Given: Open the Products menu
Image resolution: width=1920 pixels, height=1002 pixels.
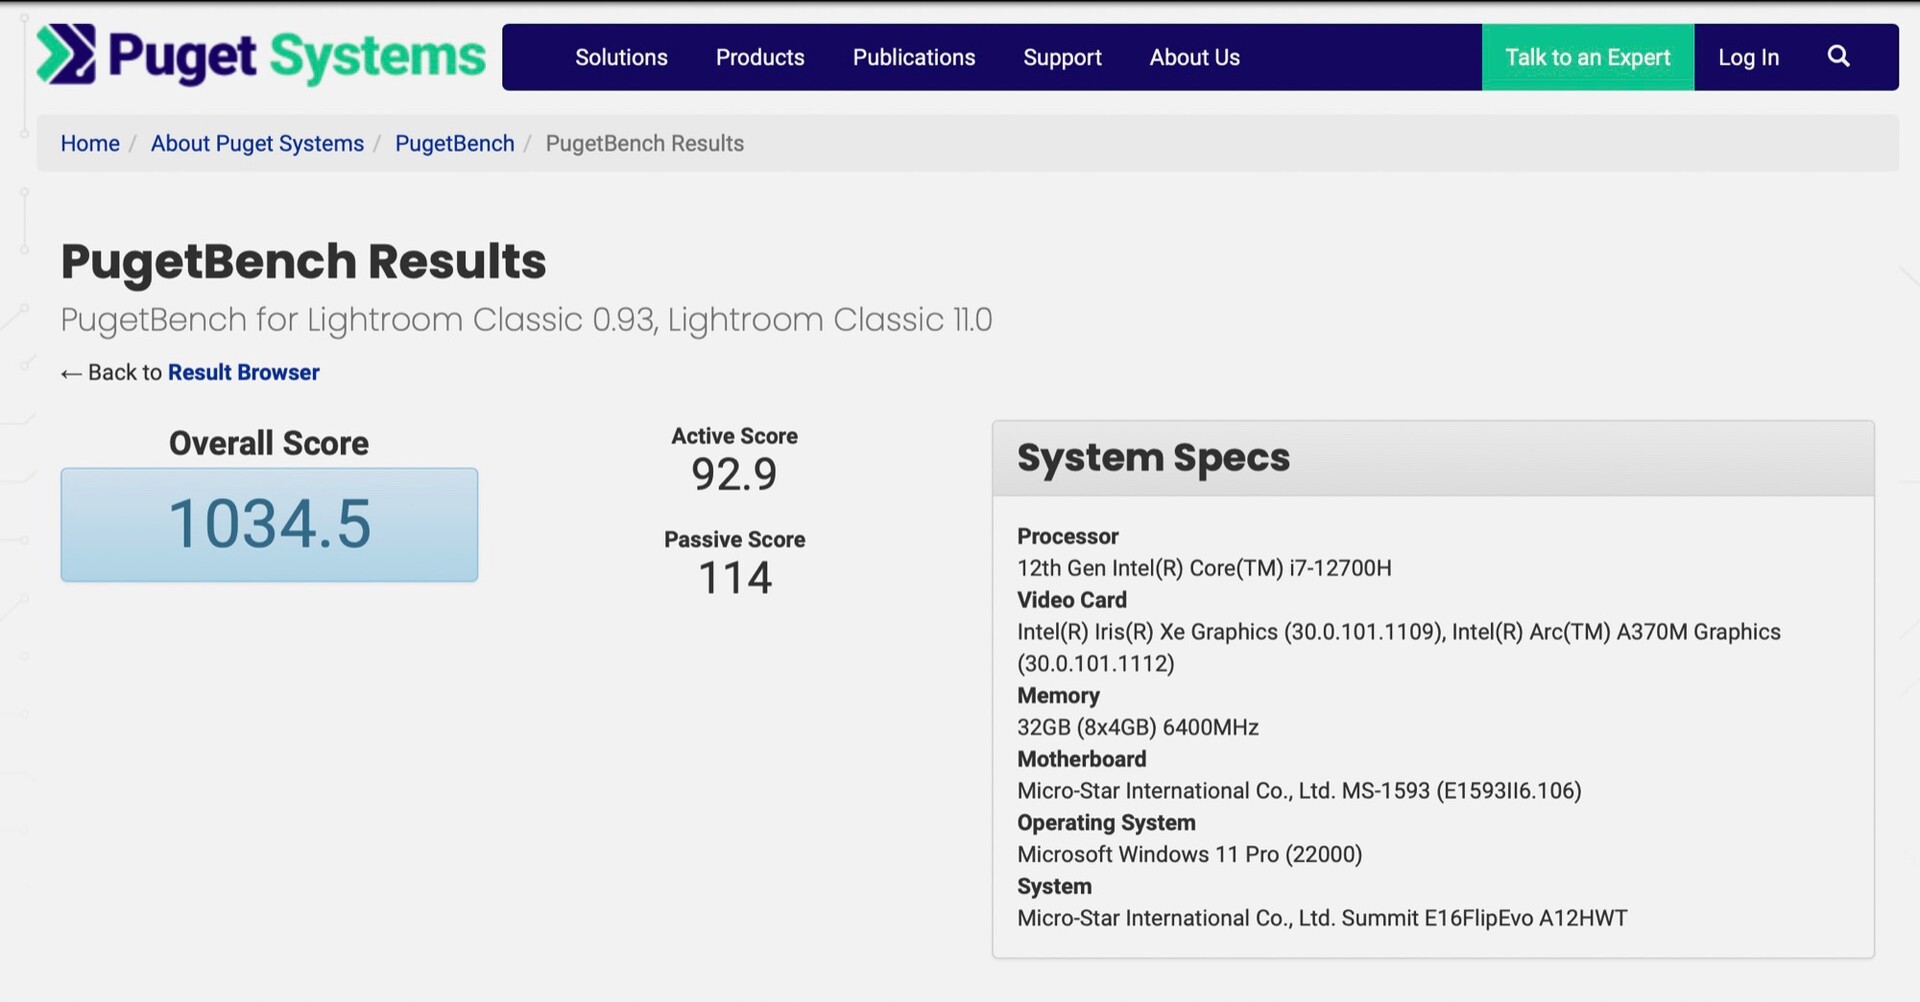Looking at the screenshot, I should click(x=760, y=57).
